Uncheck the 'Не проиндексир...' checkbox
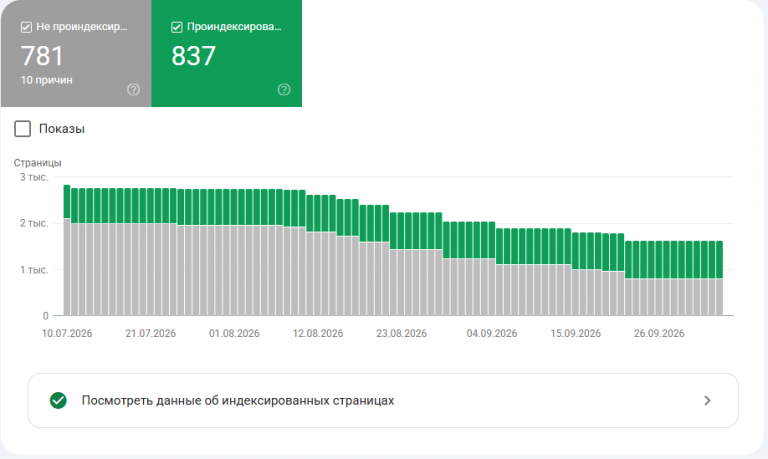Screen dimensions: 768x459 pos(26,27)
